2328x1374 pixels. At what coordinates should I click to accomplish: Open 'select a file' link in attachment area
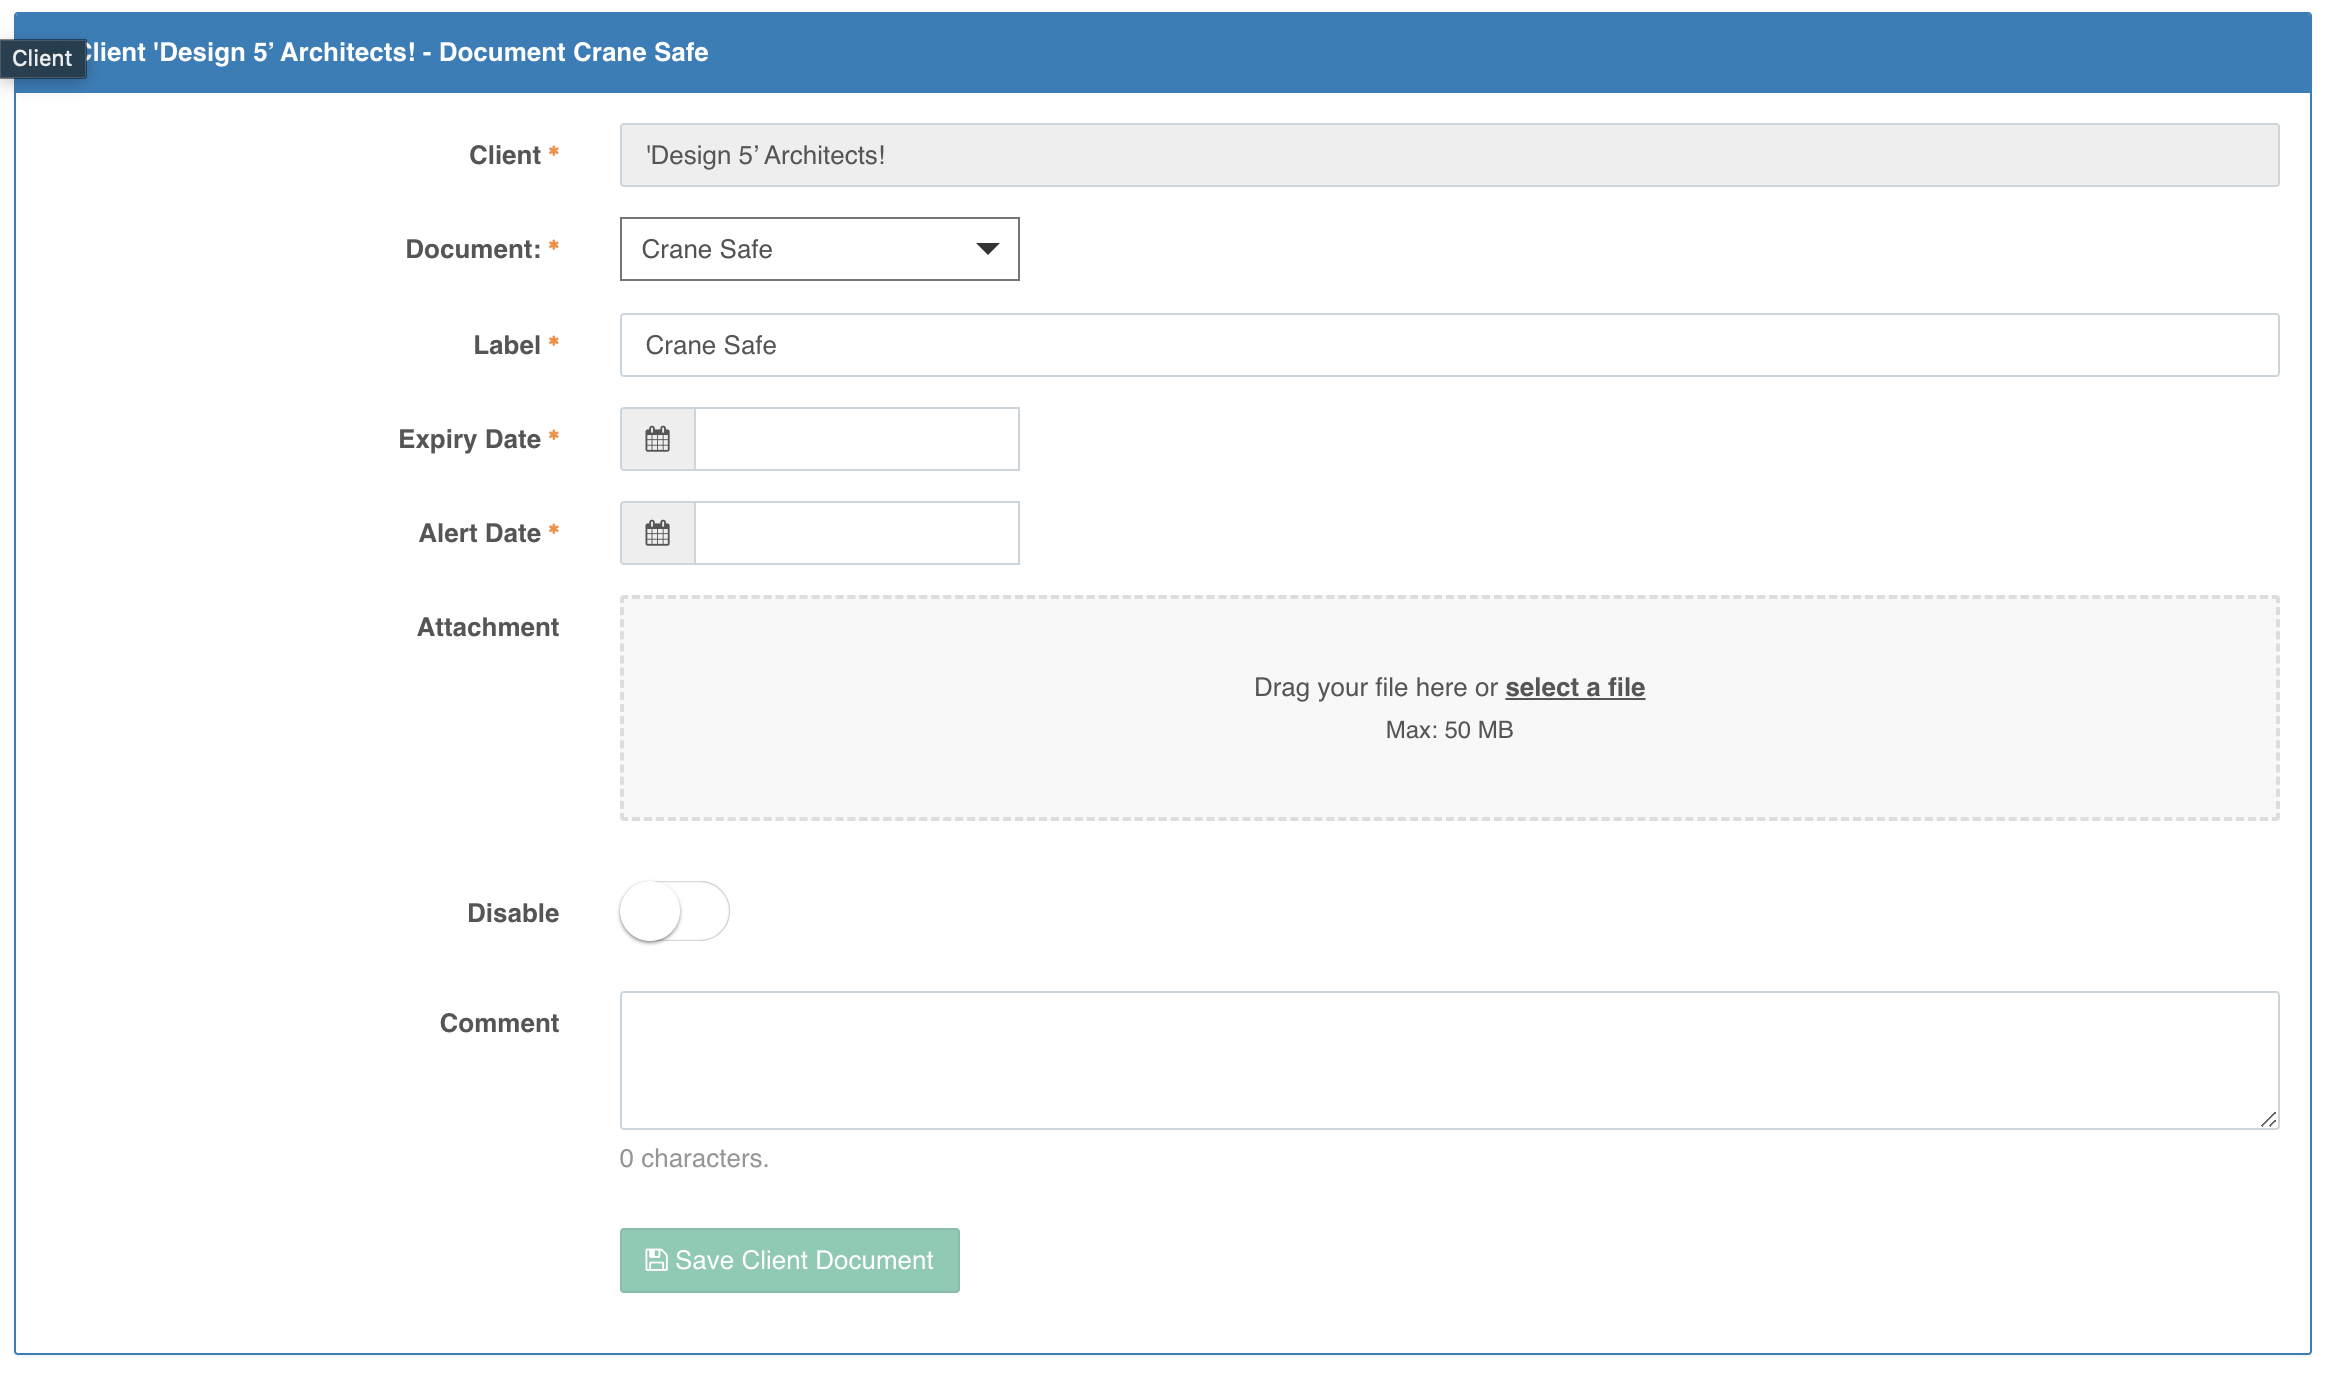(x=1575, y=687)
